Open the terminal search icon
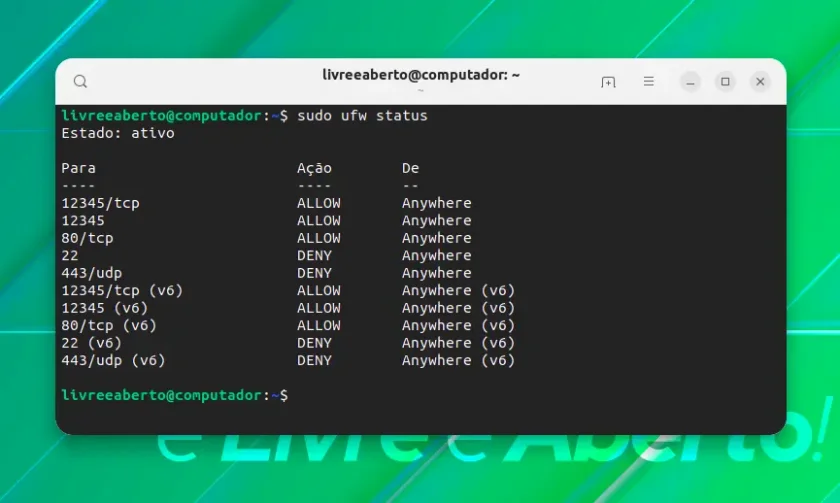 point(80,81)
